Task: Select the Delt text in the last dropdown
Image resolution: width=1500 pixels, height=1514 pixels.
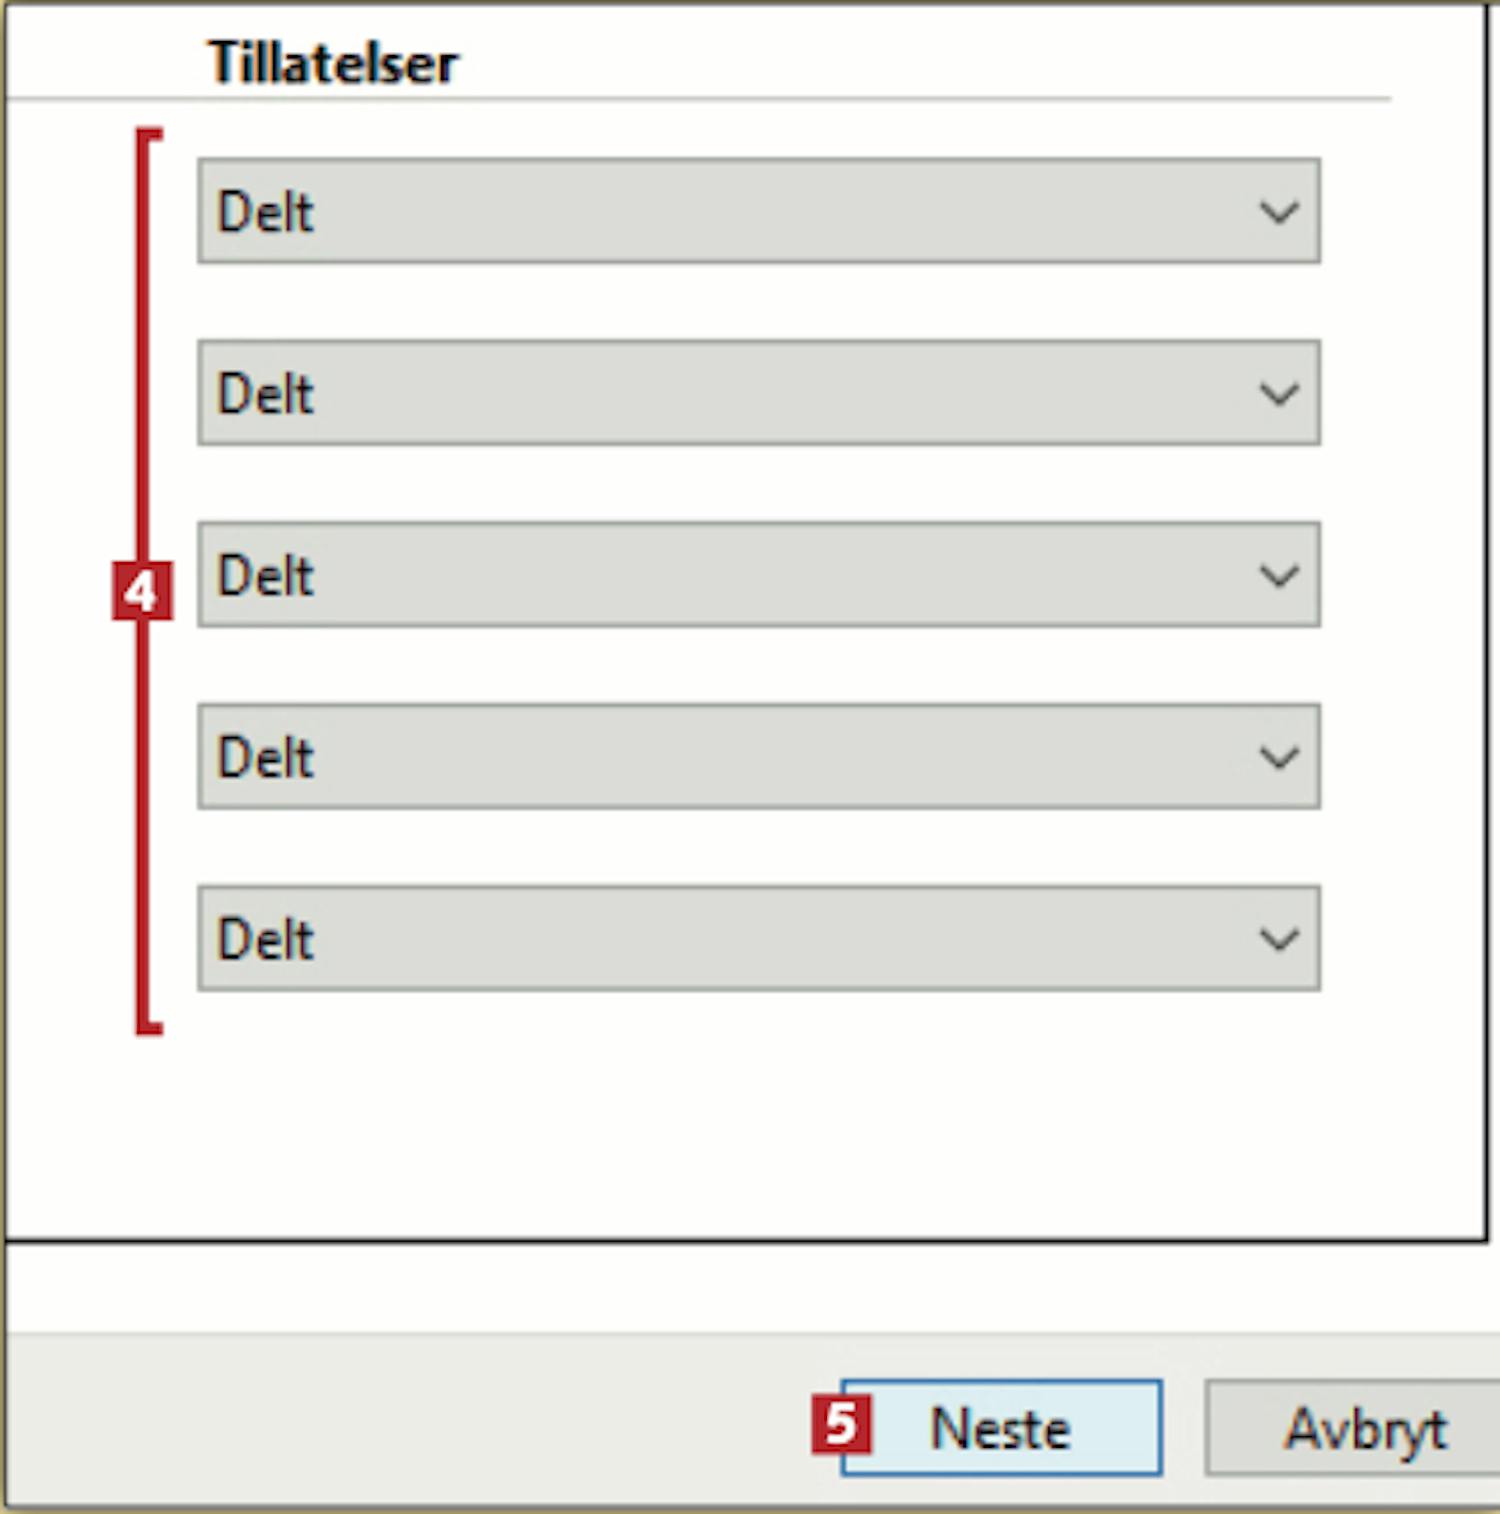Action: click(266, 940)
